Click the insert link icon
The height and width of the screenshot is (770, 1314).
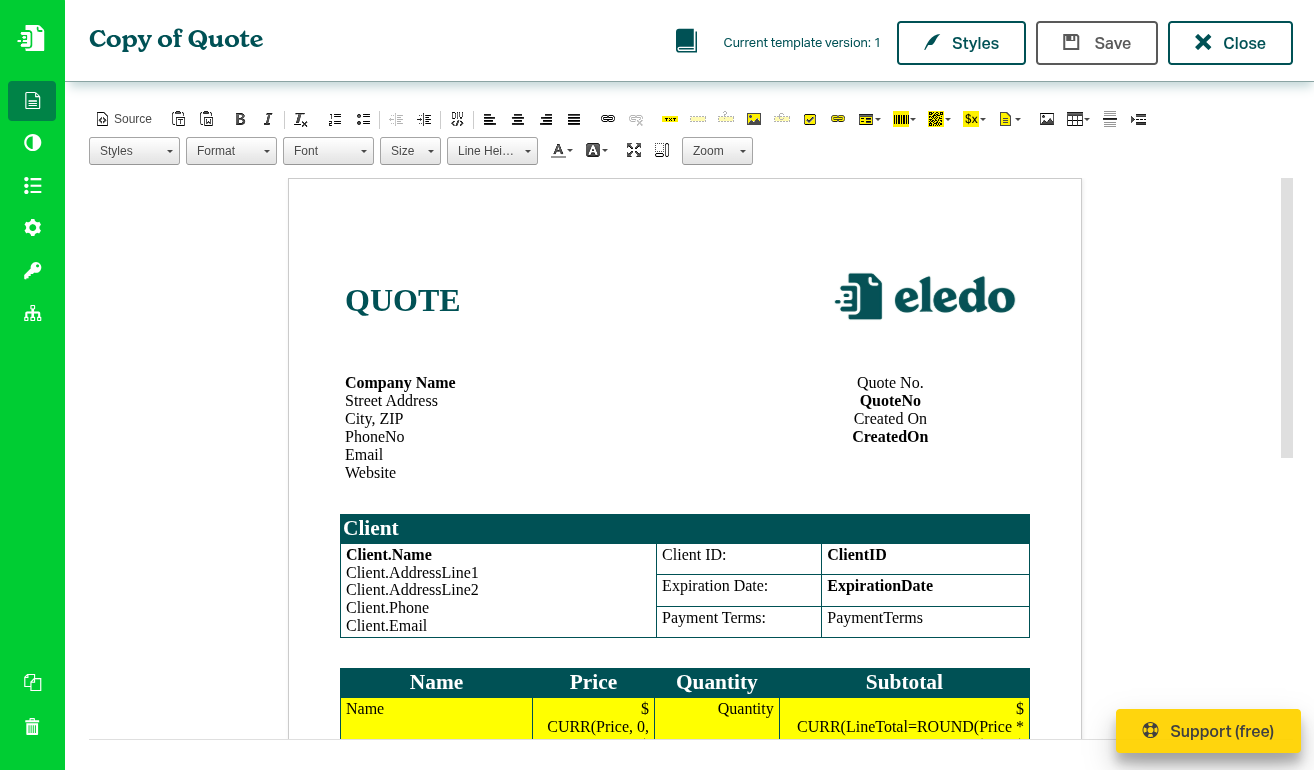pos(608,119)
